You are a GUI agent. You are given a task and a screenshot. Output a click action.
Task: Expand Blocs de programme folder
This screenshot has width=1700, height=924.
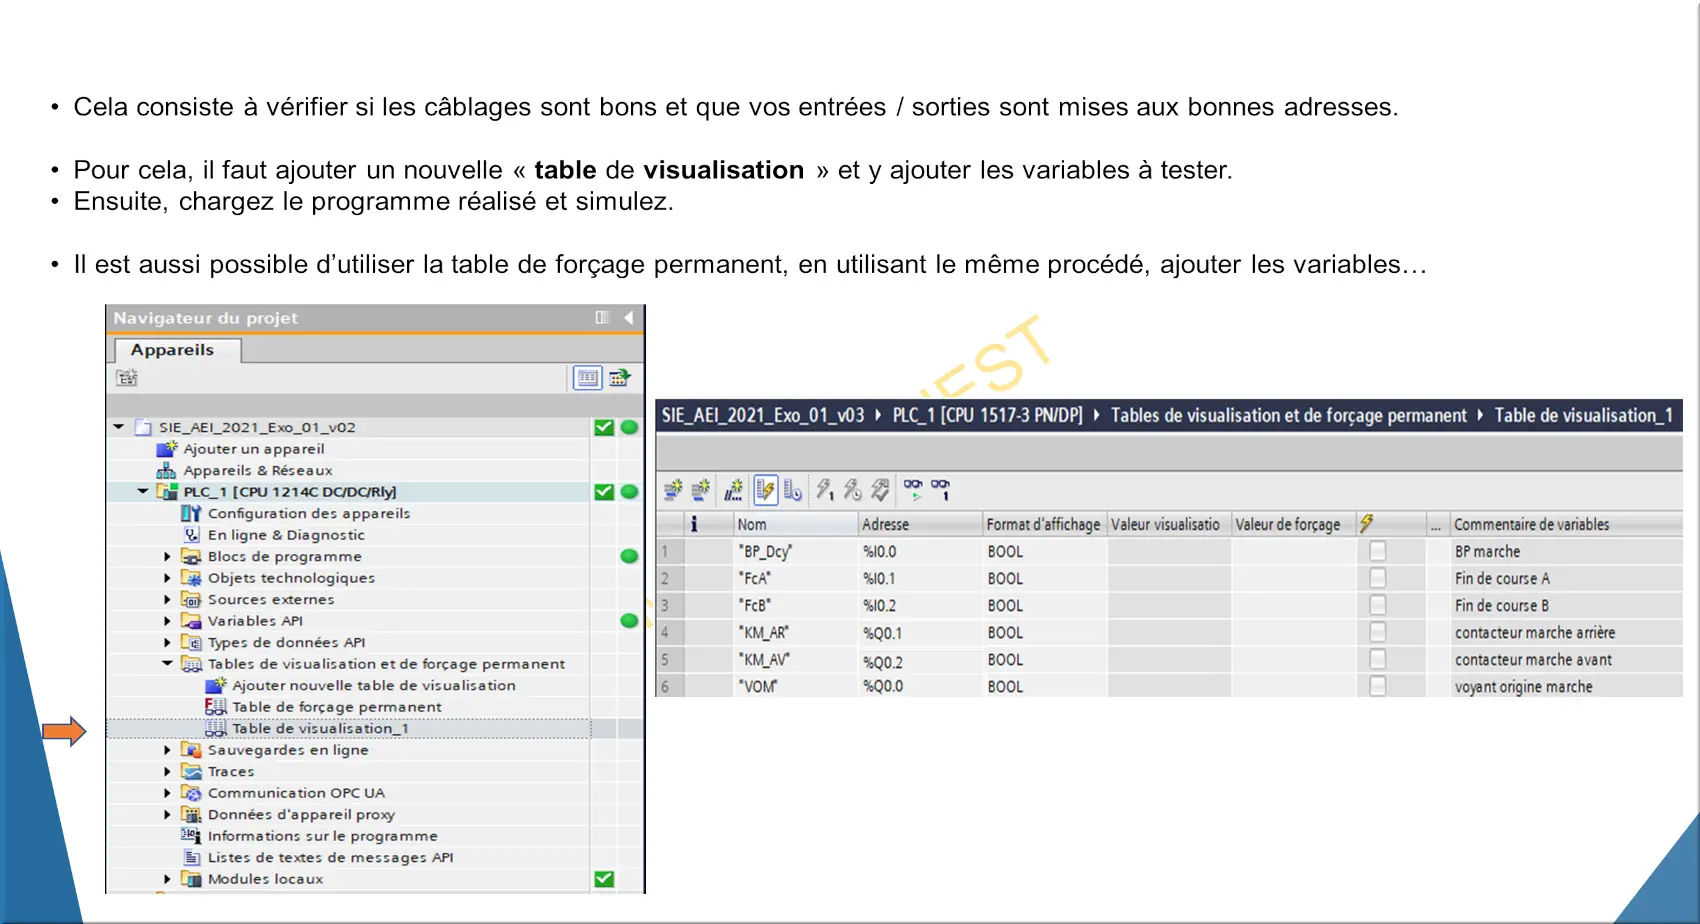point(167,556)
